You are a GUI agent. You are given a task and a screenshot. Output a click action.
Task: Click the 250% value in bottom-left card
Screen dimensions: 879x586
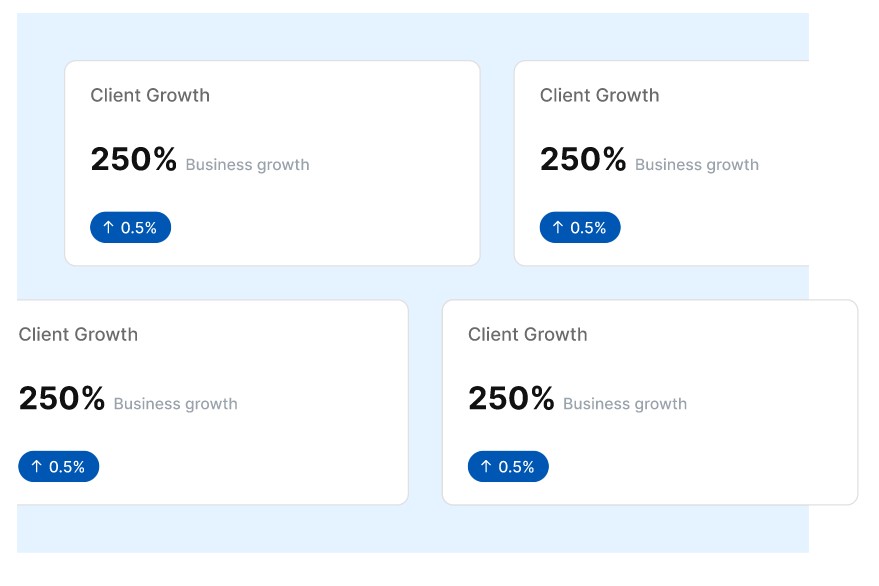[61, 399]
